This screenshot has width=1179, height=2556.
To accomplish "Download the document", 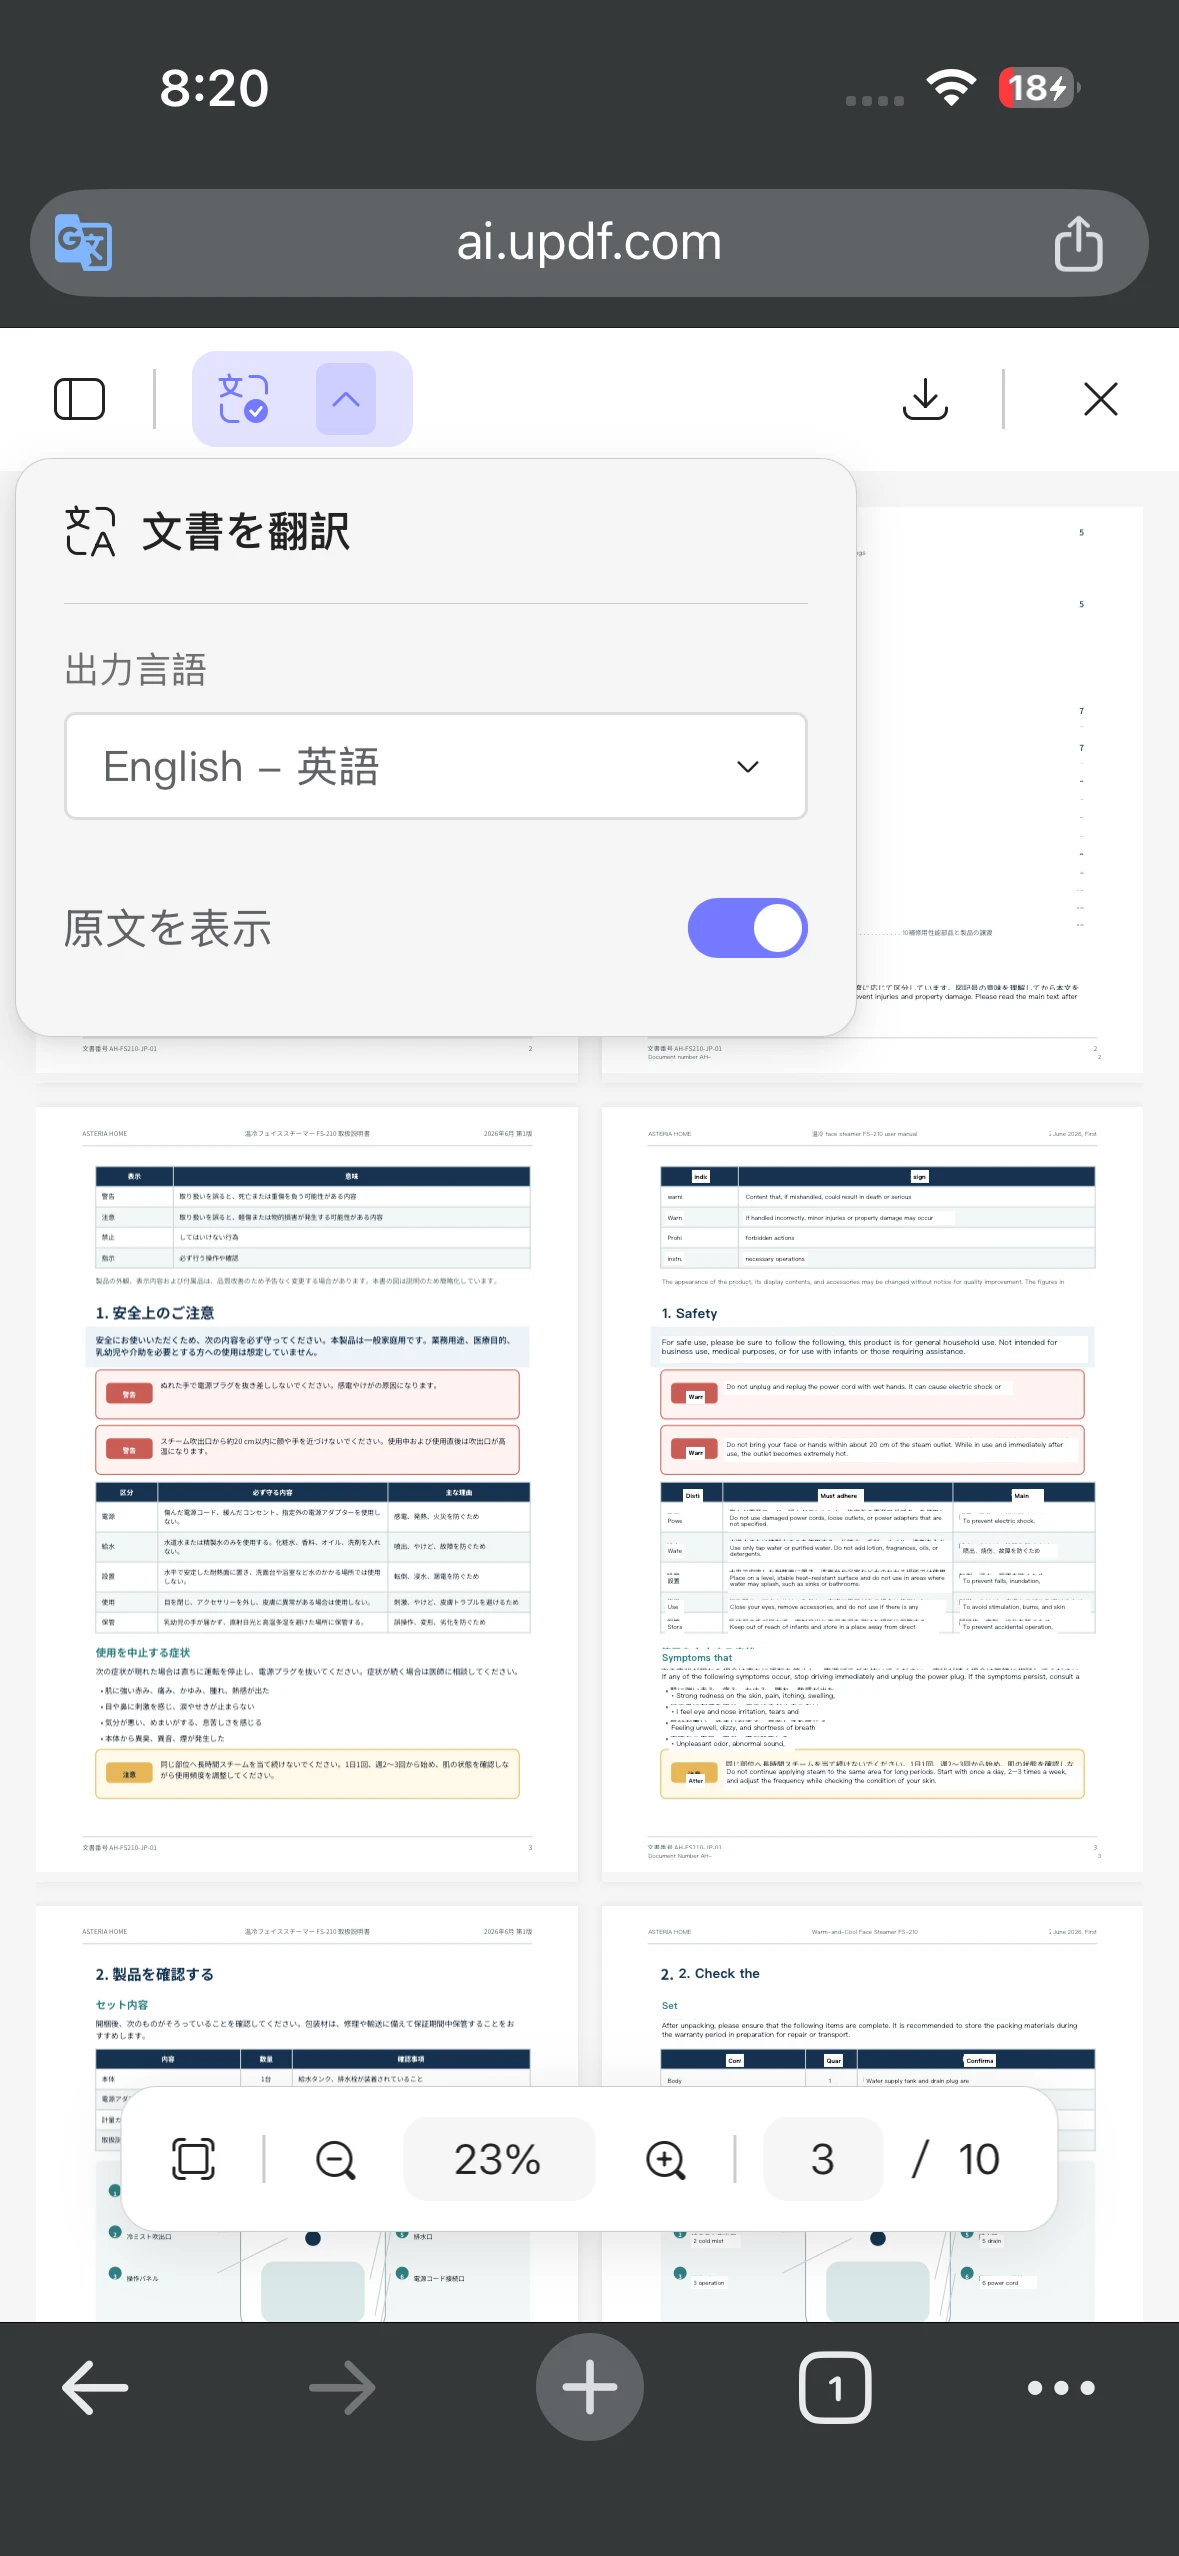I will point(925,399).
